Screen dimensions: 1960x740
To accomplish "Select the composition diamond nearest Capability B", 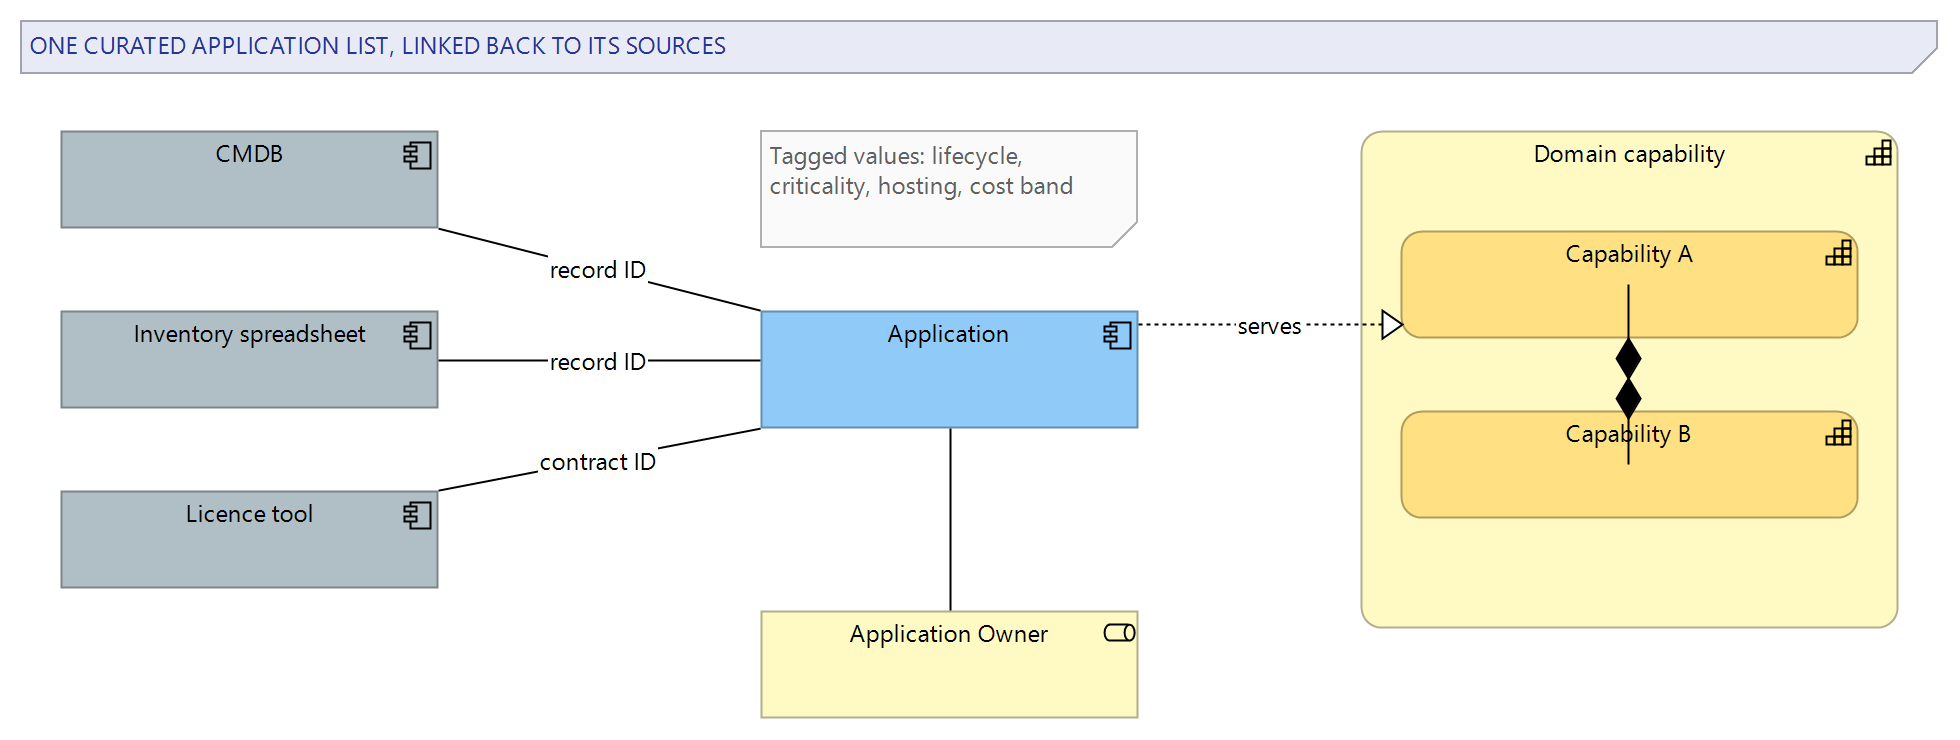I will [1629, 398].
